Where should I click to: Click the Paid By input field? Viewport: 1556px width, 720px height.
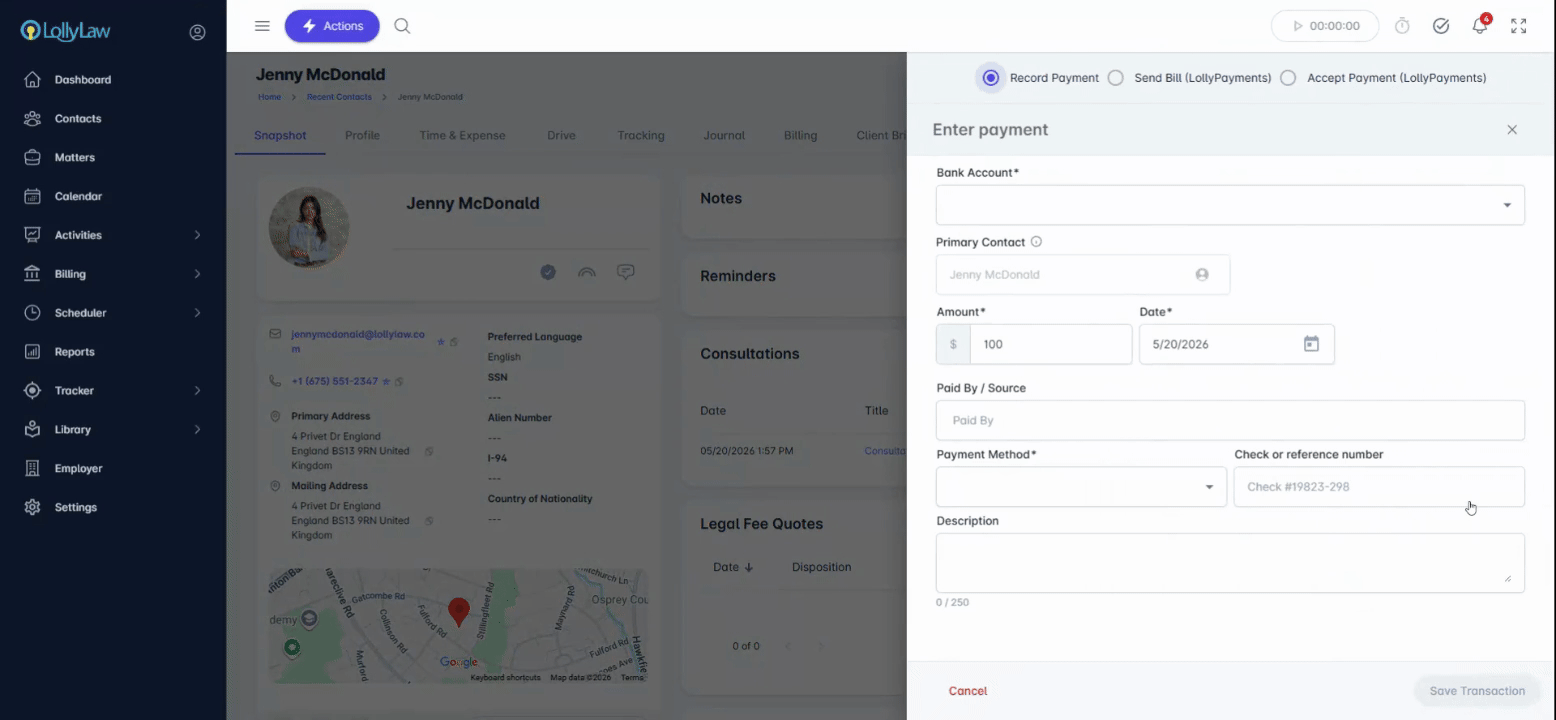(x=1230, y=420)
